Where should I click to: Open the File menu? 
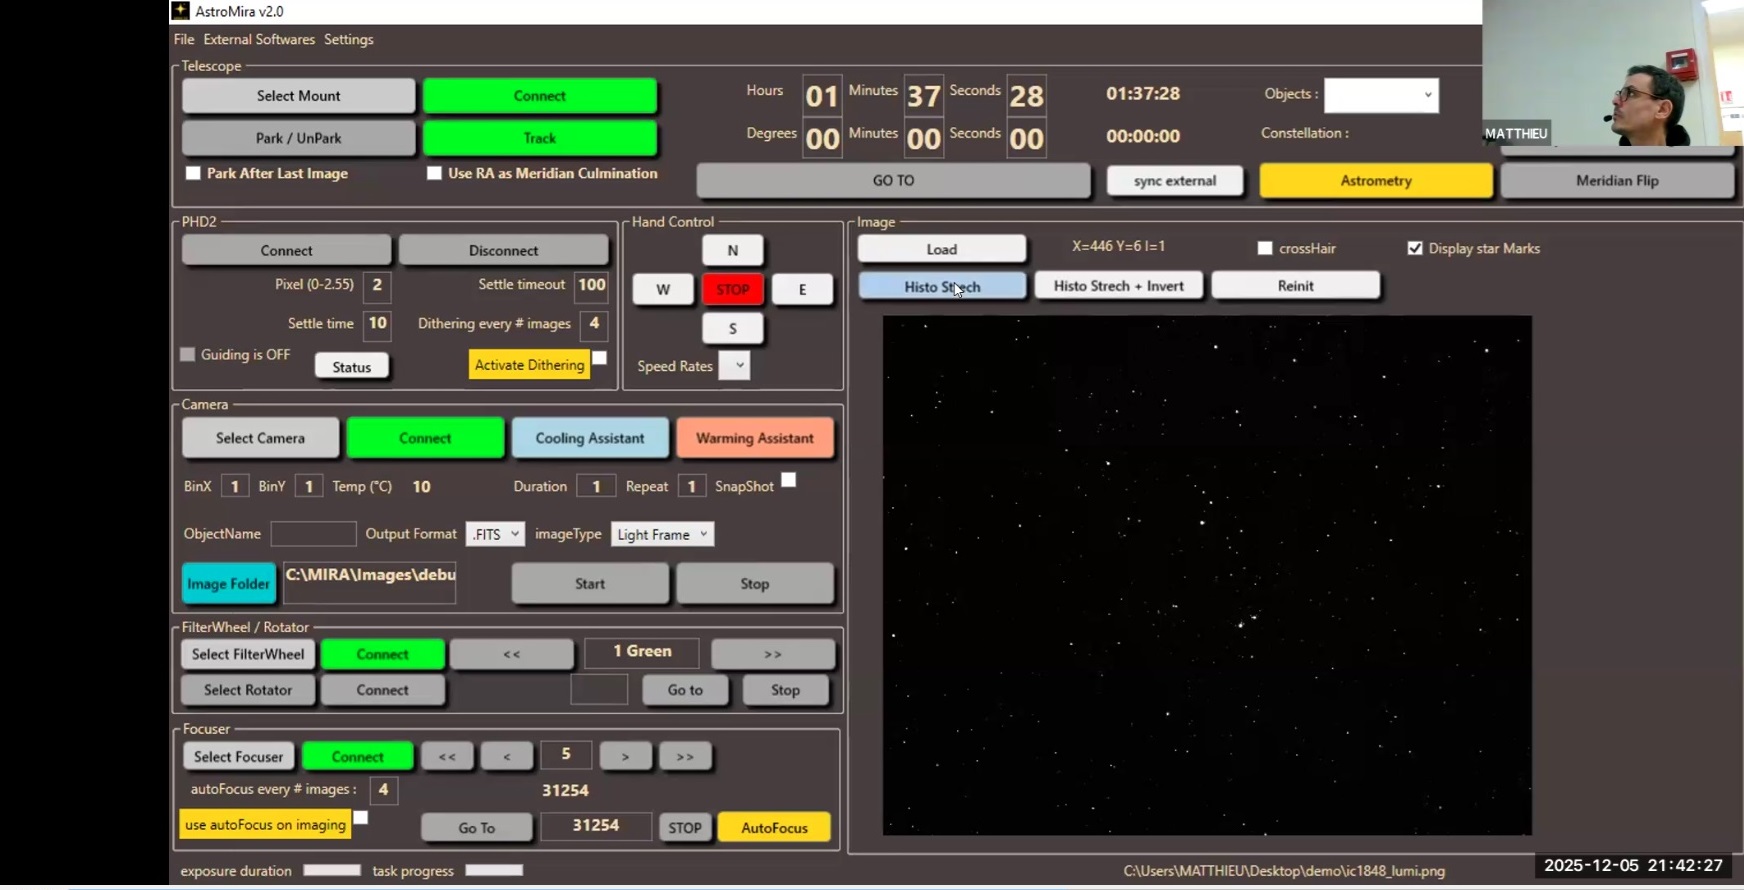(x=184, y=39)
